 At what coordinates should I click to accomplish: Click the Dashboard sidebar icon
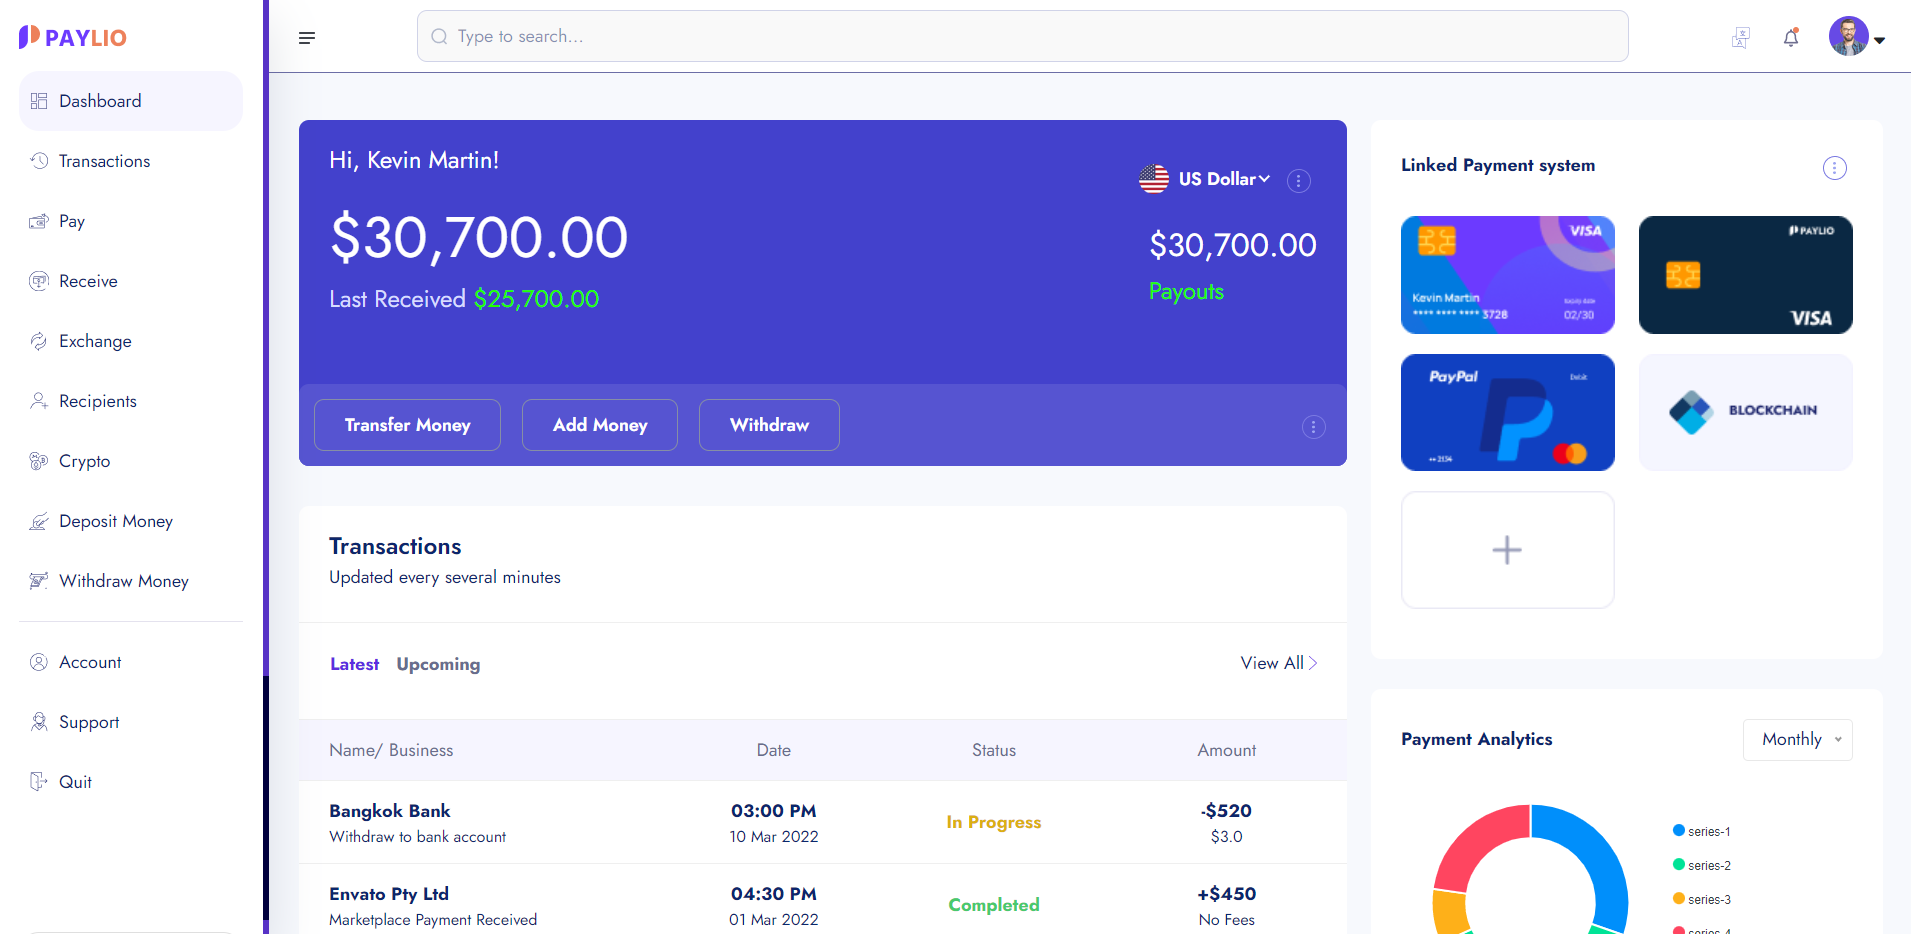coord(39,101)
